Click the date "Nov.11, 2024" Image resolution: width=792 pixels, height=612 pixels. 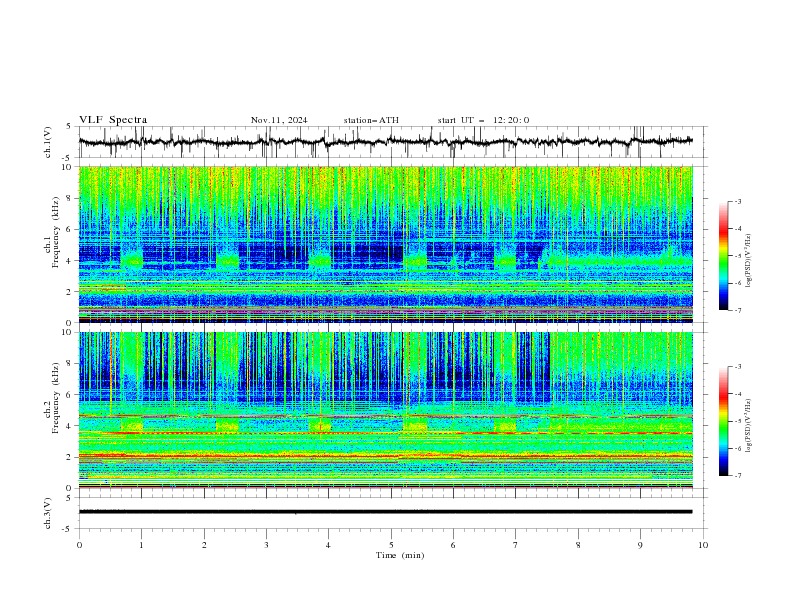279,120
